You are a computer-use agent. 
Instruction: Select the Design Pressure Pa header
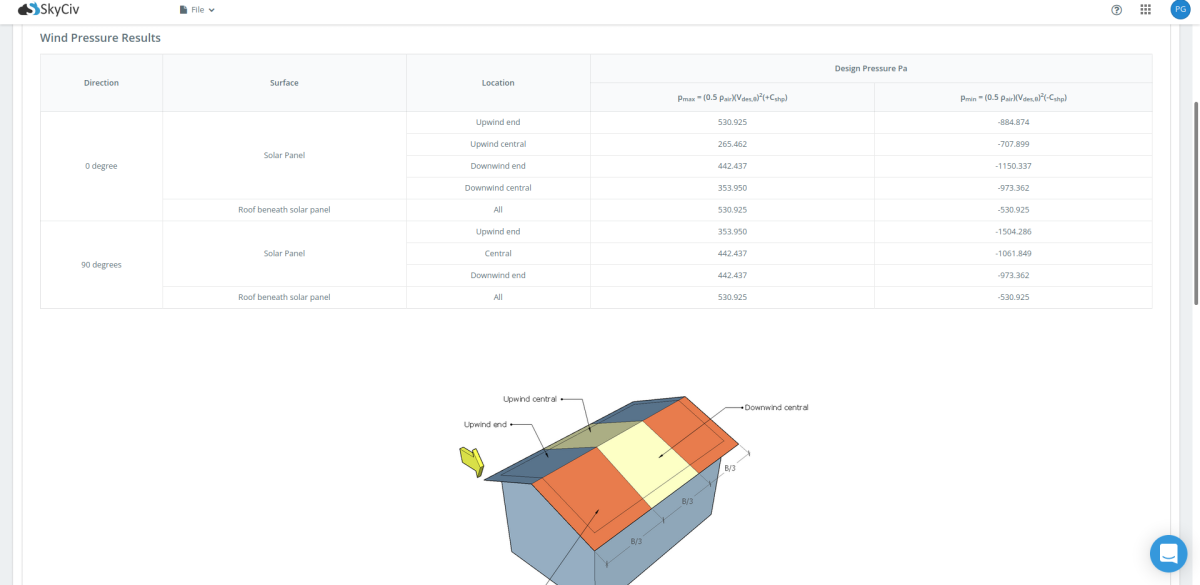pos(870,68)
